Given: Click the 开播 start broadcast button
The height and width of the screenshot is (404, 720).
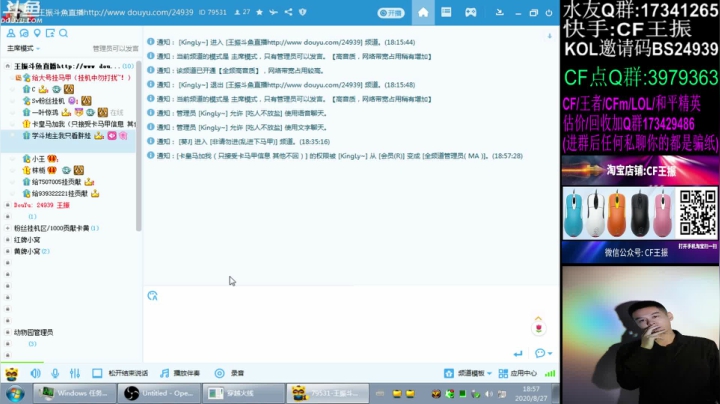Looking at the screenshot, I should pyautogui.click(x=391, y=13).
